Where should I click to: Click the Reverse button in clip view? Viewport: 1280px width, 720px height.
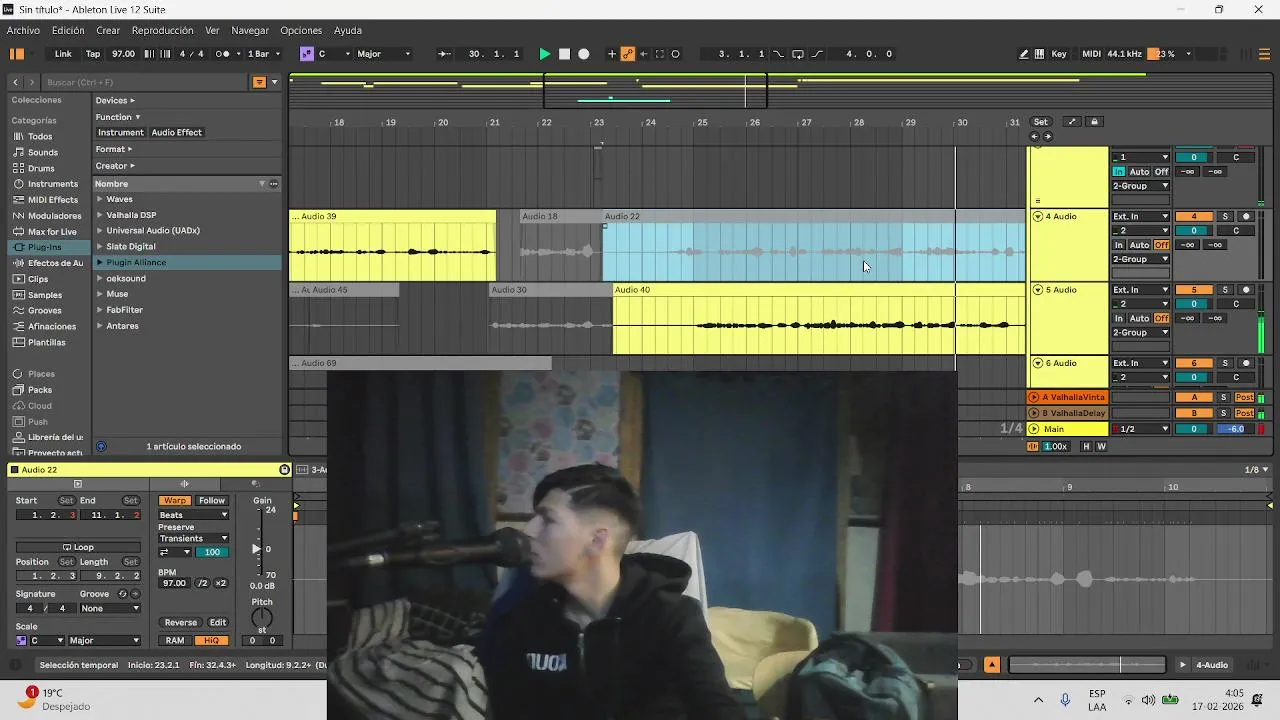[x=181, y=622]
